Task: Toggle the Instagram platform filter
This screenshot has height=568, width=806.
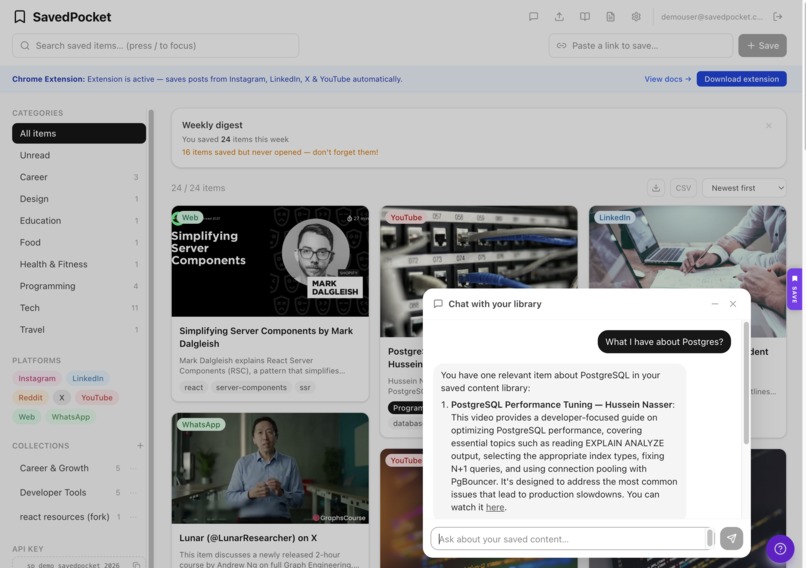Action: 37,378
